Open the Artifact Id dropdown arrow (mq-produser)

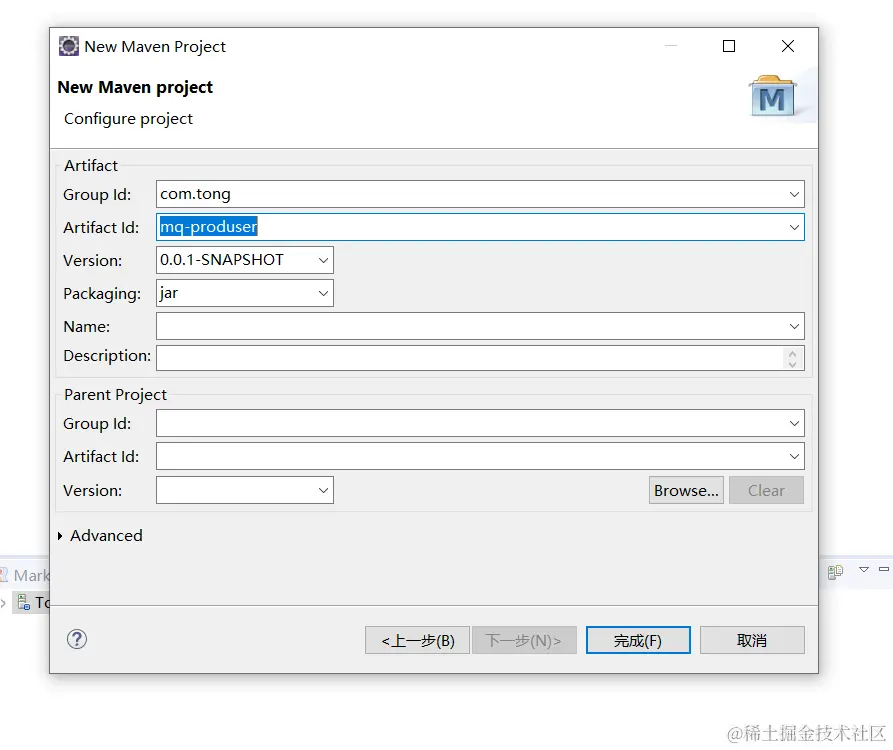(x=794, y=227)
